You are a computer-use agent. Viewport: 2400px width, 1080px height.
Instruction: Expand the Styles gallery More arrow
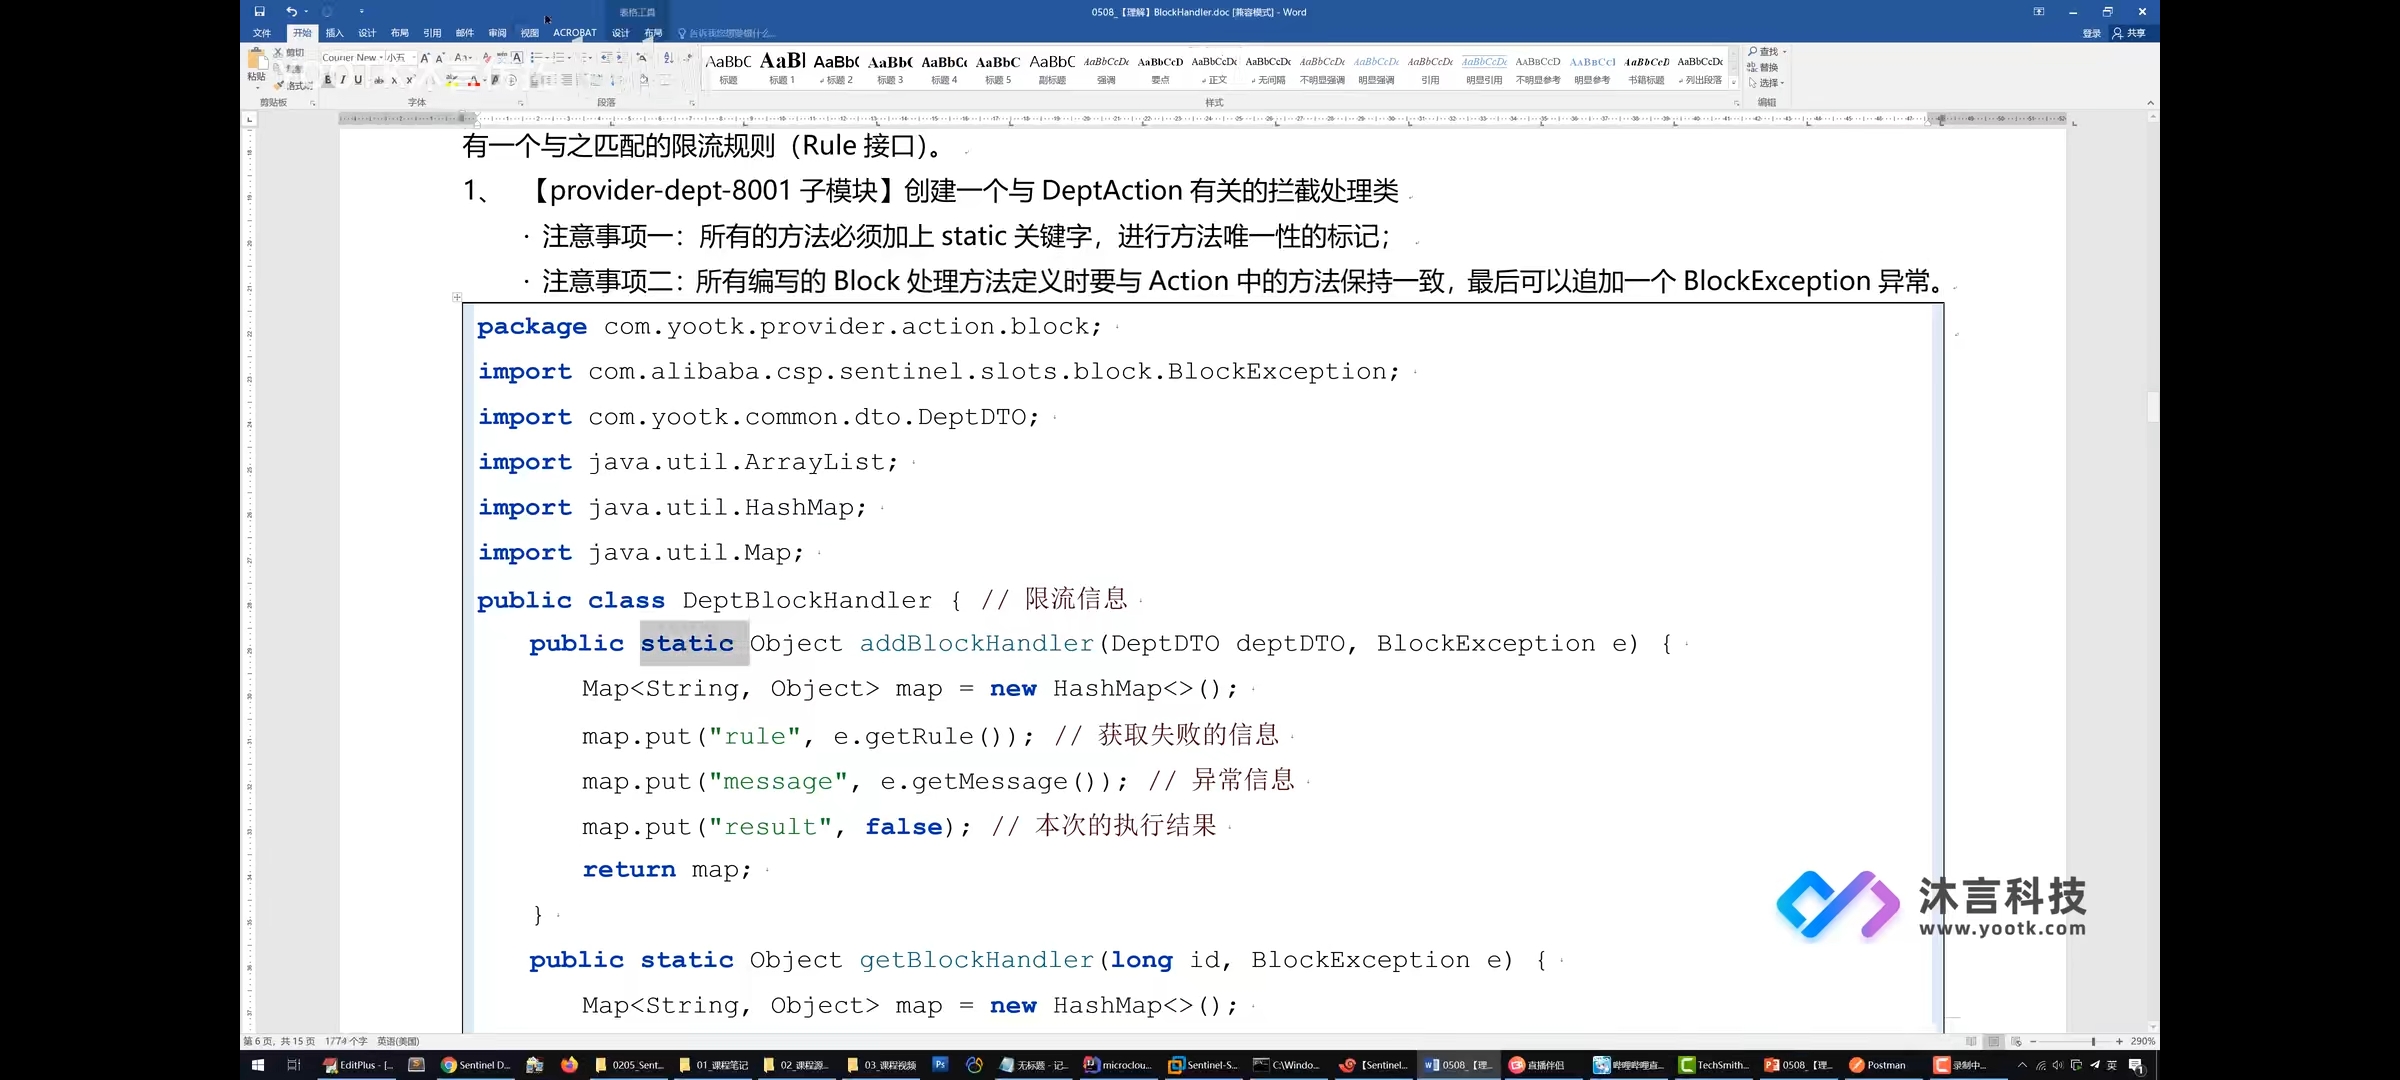pos(1734,83)
